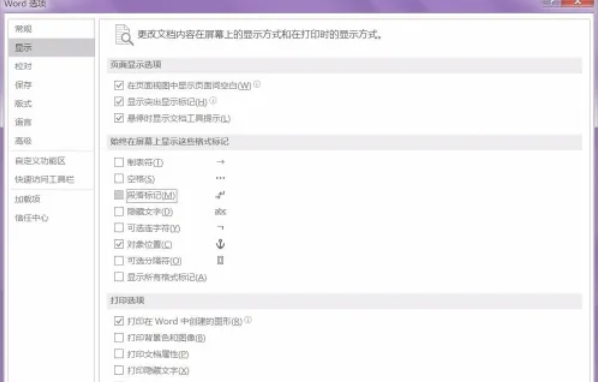This screenshot has width=598, height=382.
Task: Enable 打印文档属性(P) checkbox
Action: click(119, 354)
